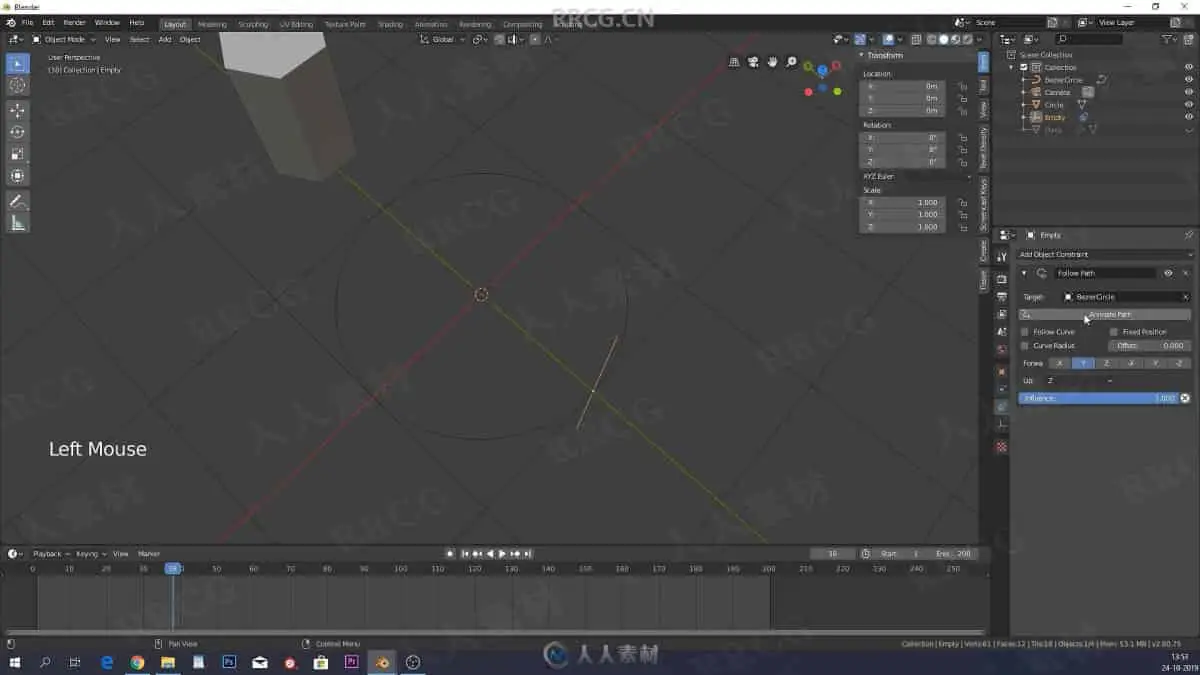Collapse the Transform panel
Image resolution: width=1200 pixels, height=675 pixels.
862,55
